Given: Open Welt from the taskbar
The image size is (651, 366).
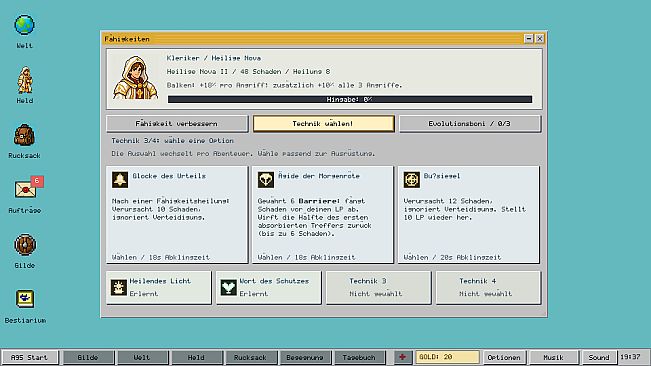Looking at the screenshot, I should pos(142,357).
